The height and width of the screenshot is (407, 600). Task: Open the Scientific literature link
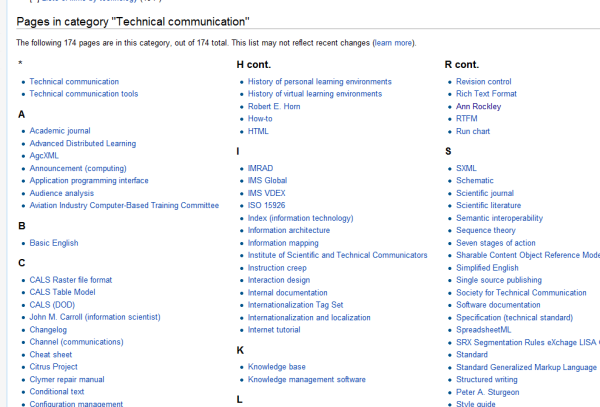pyautogui.click(x=488, y=205)
